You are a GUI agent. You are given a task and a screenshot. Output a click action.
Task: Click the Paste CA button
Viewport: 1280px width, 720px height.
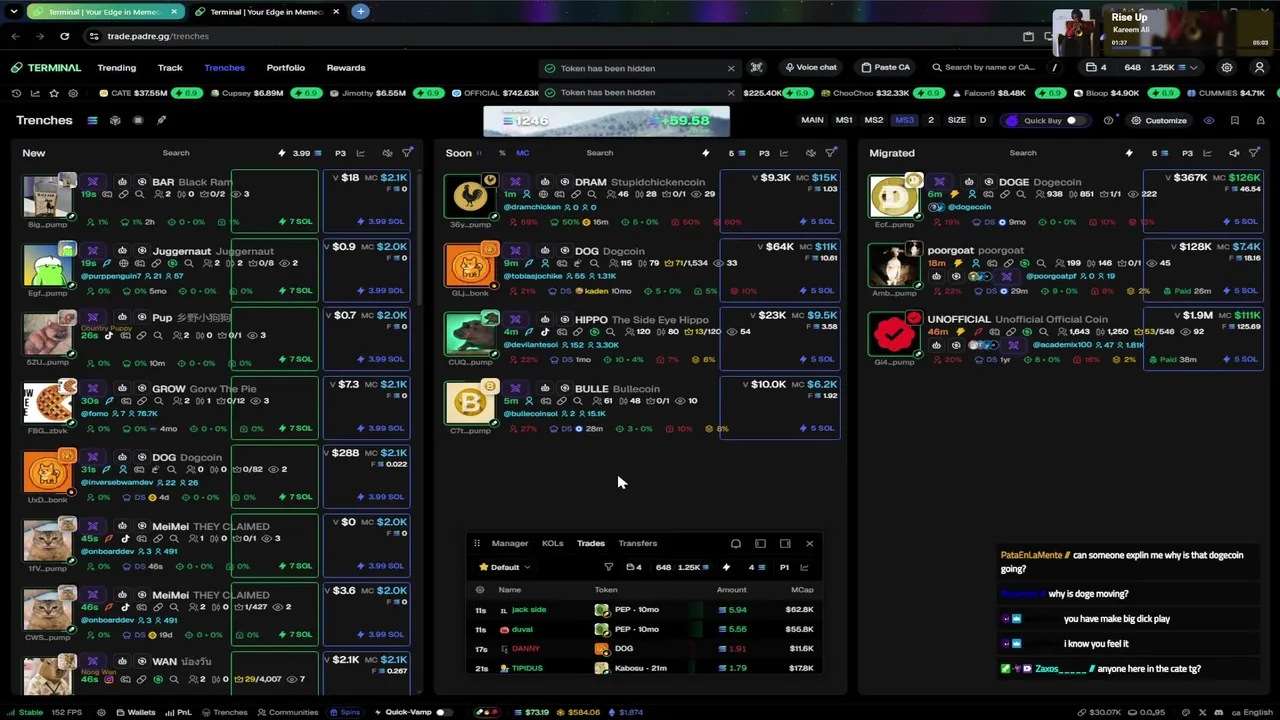click(x=886, y=68)
